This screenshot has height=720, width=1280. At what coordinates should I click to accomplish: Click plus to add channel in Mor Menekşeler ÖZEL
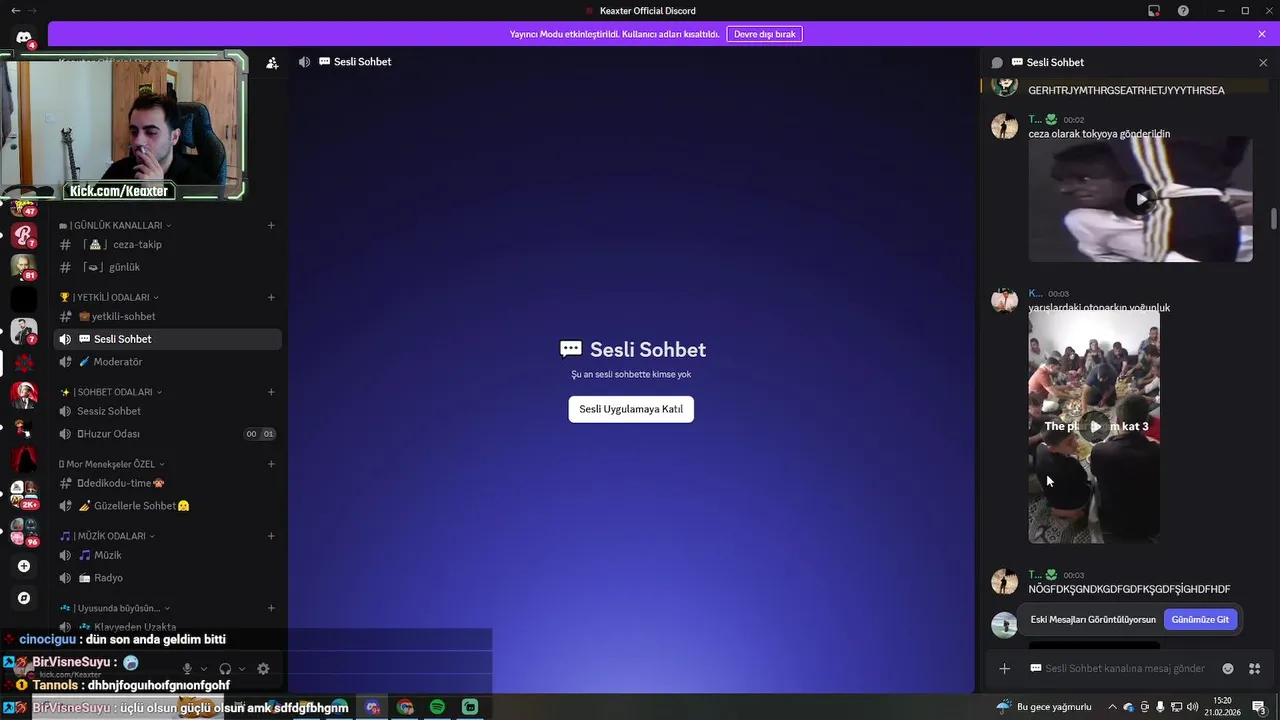point(271,464)
